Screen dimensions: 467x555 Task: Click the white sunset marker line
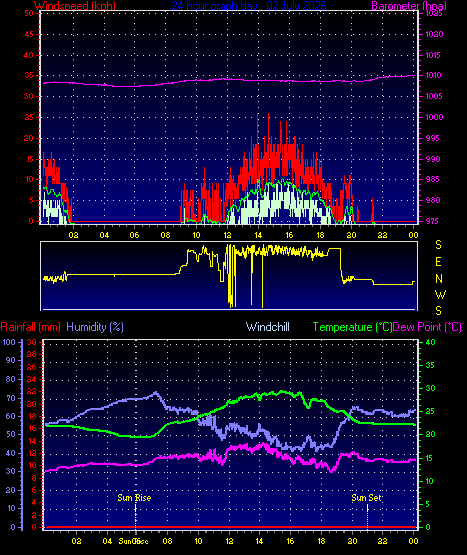point(367,516)
